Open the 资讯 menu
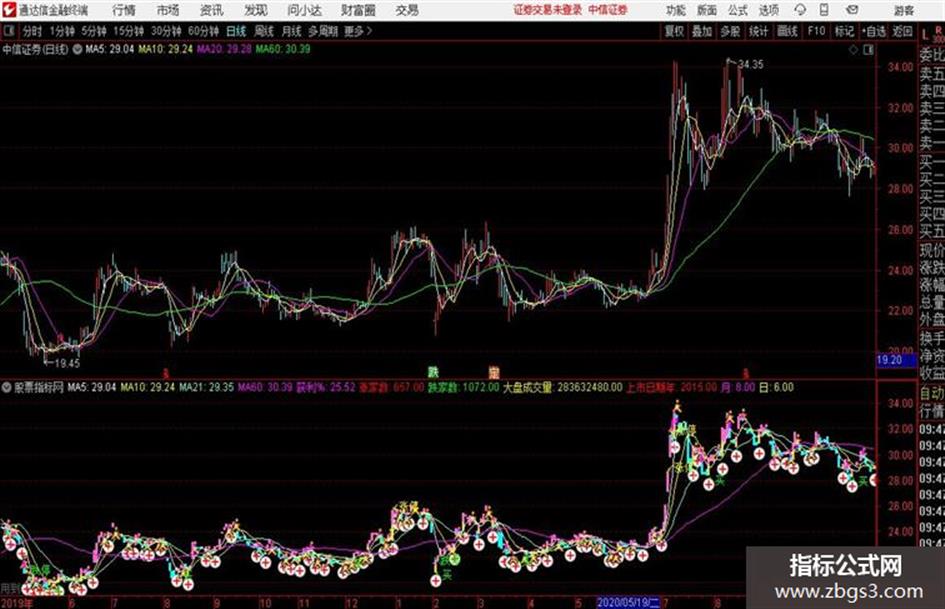The height and width of the screenshot is (609, 945). coord(212,10)
